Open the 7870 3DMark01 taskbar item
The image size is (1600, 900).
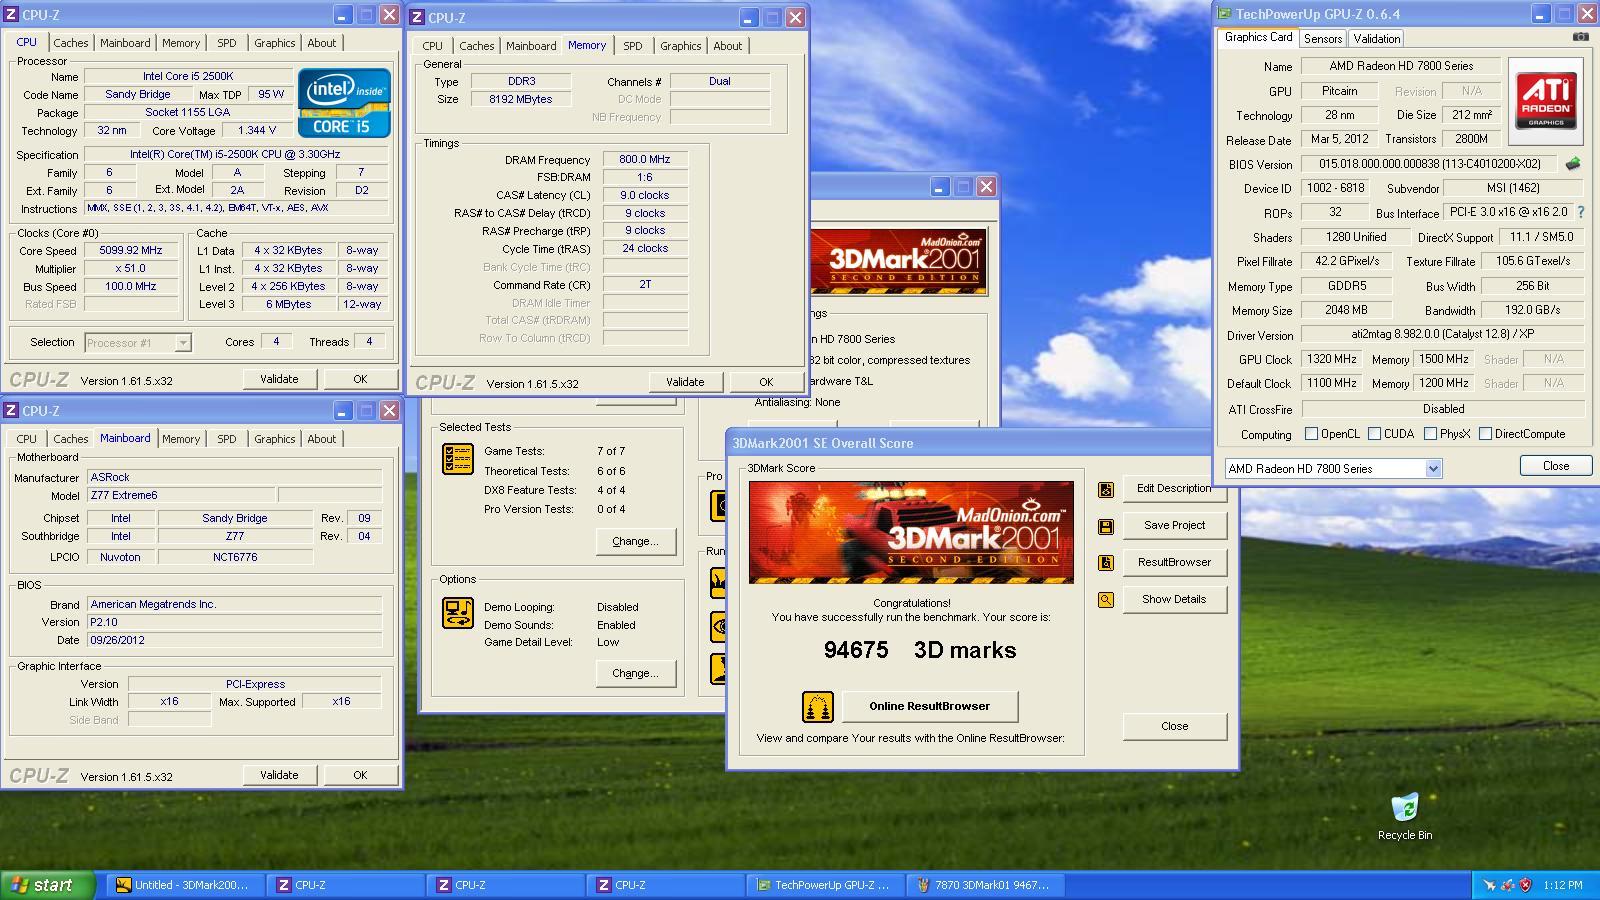click(x=986, y=885)
